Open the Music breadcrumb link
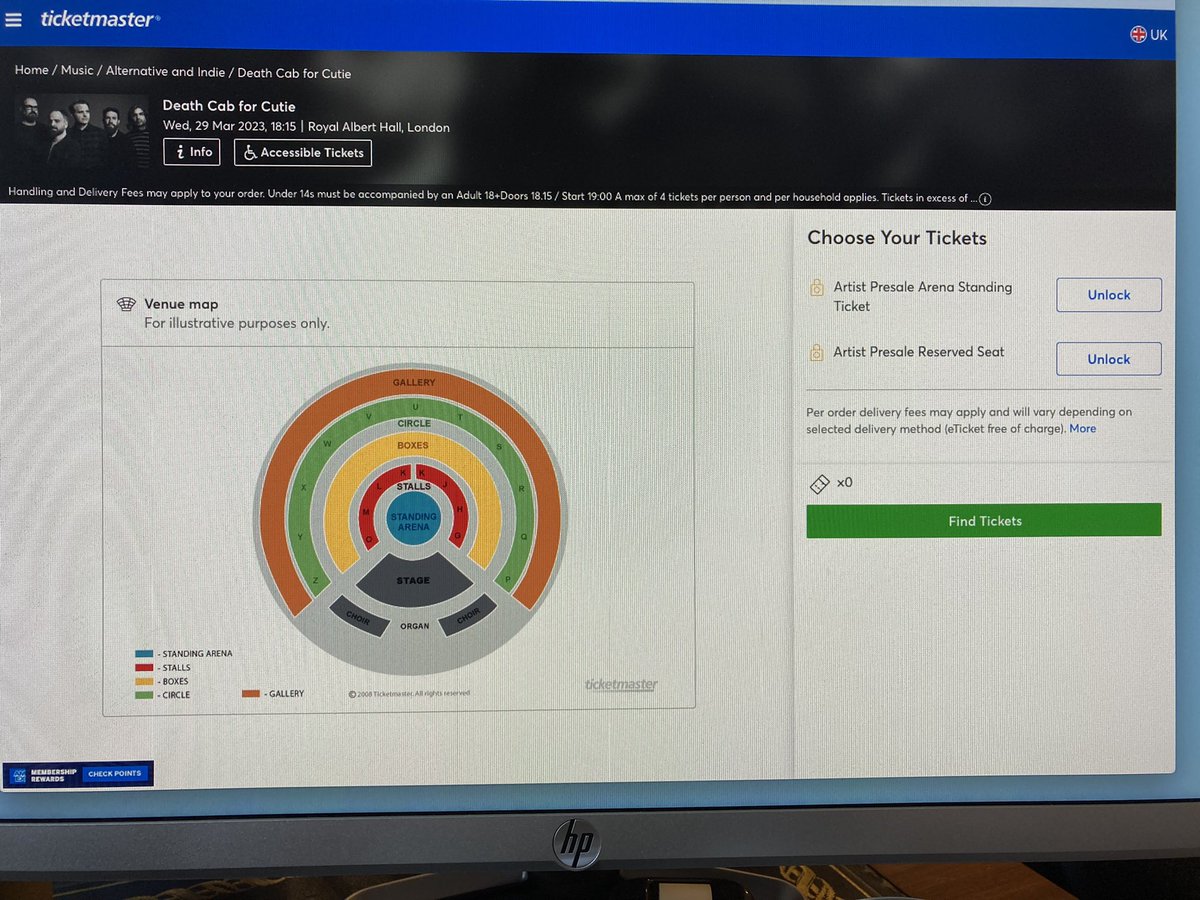 coord(77,71)
